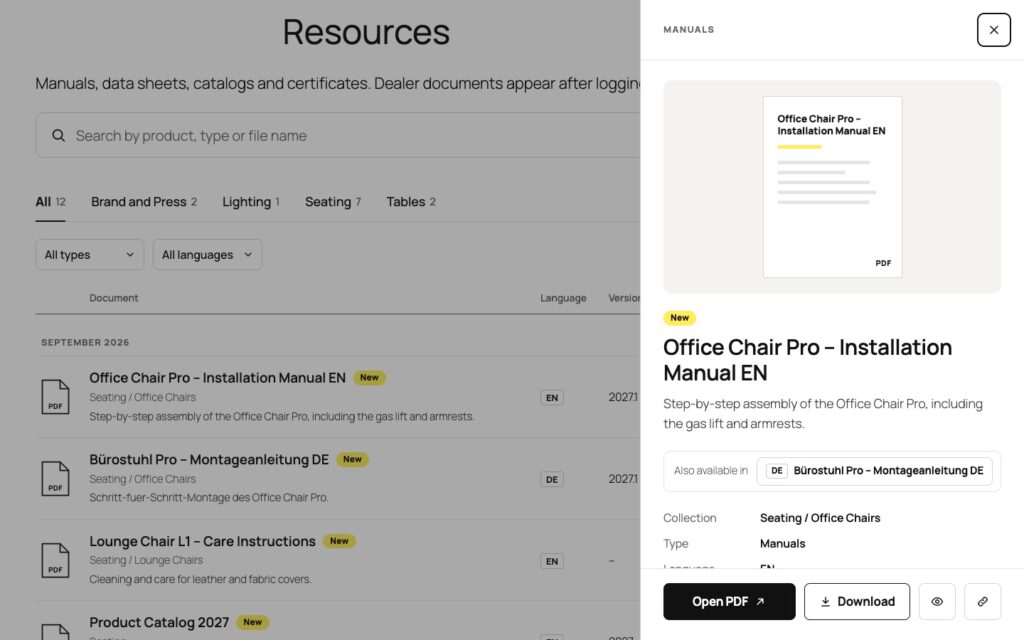Image resolution: width=1024 pixels, height=640 pixels.
Task: Open Lounge Chair L1 – Care Instructions row
Action: (x=338, y=560)
